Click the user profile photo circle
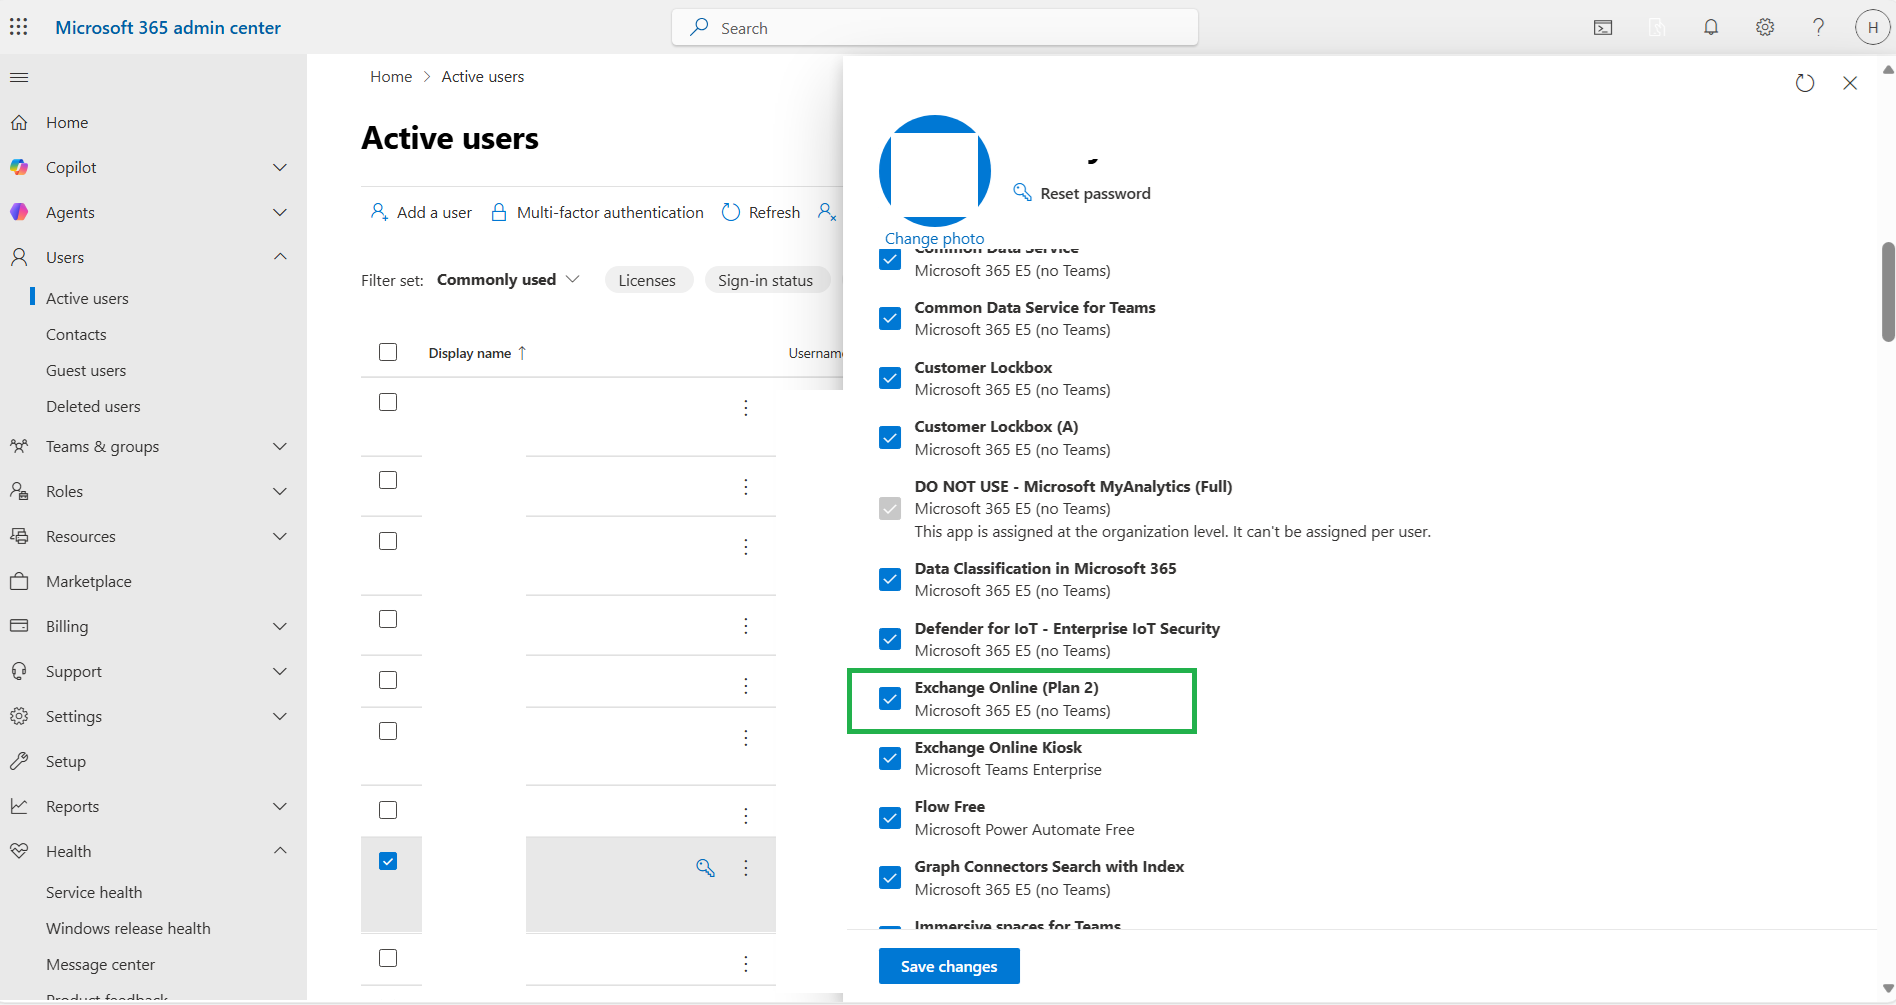The height and width of the screenshot is (1005, 1896). 935,171
